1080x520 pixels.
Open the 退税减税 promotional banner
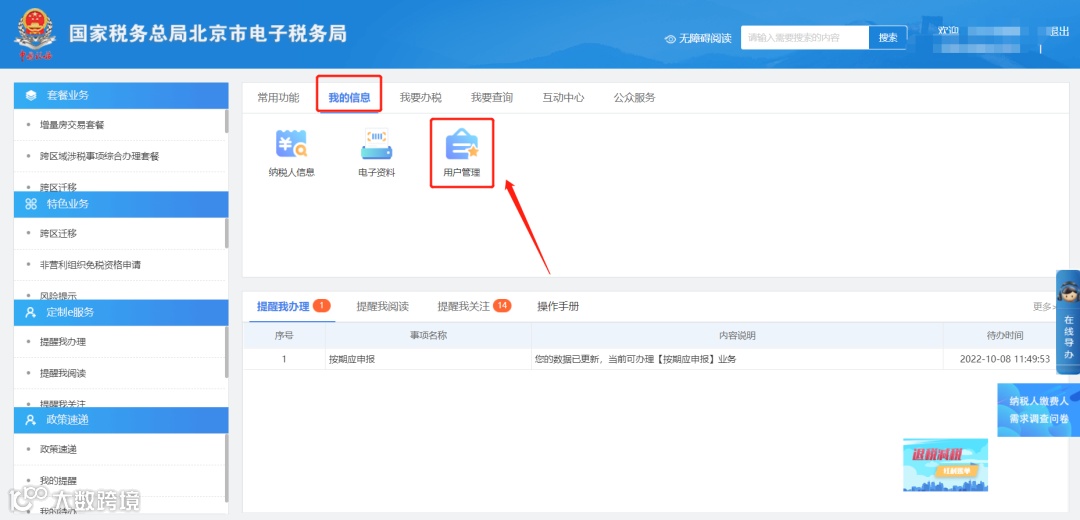click(x=945, y=465)
